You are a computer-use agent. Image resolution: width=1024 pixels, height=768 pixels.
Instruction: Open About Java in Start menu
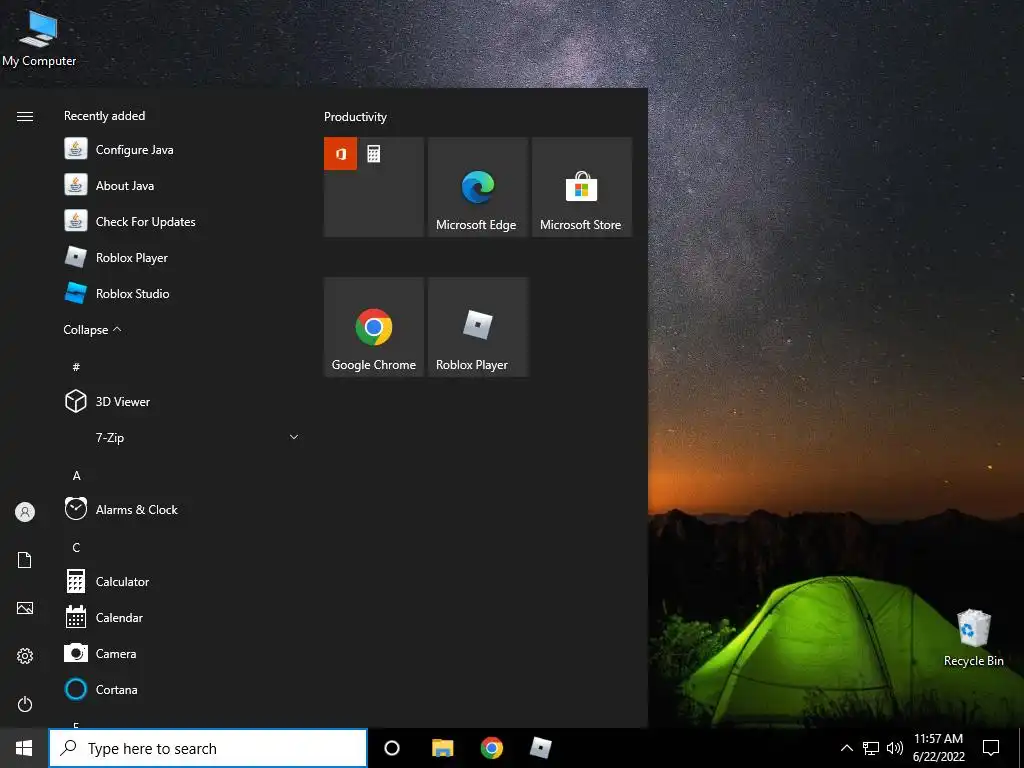(180, 185)
